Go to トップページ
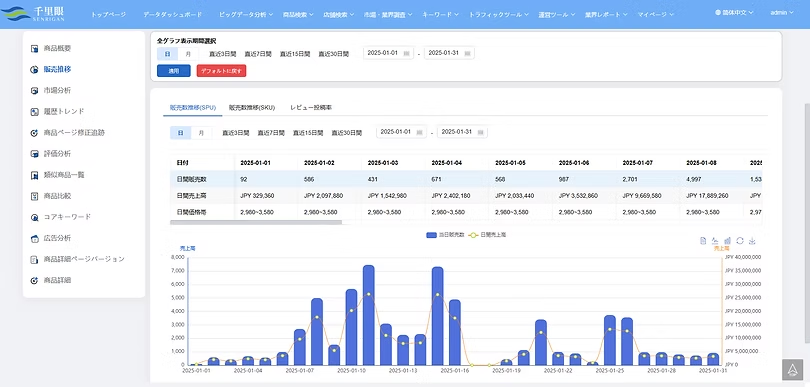This screenshot has width=810, height=387. (108, 14)
